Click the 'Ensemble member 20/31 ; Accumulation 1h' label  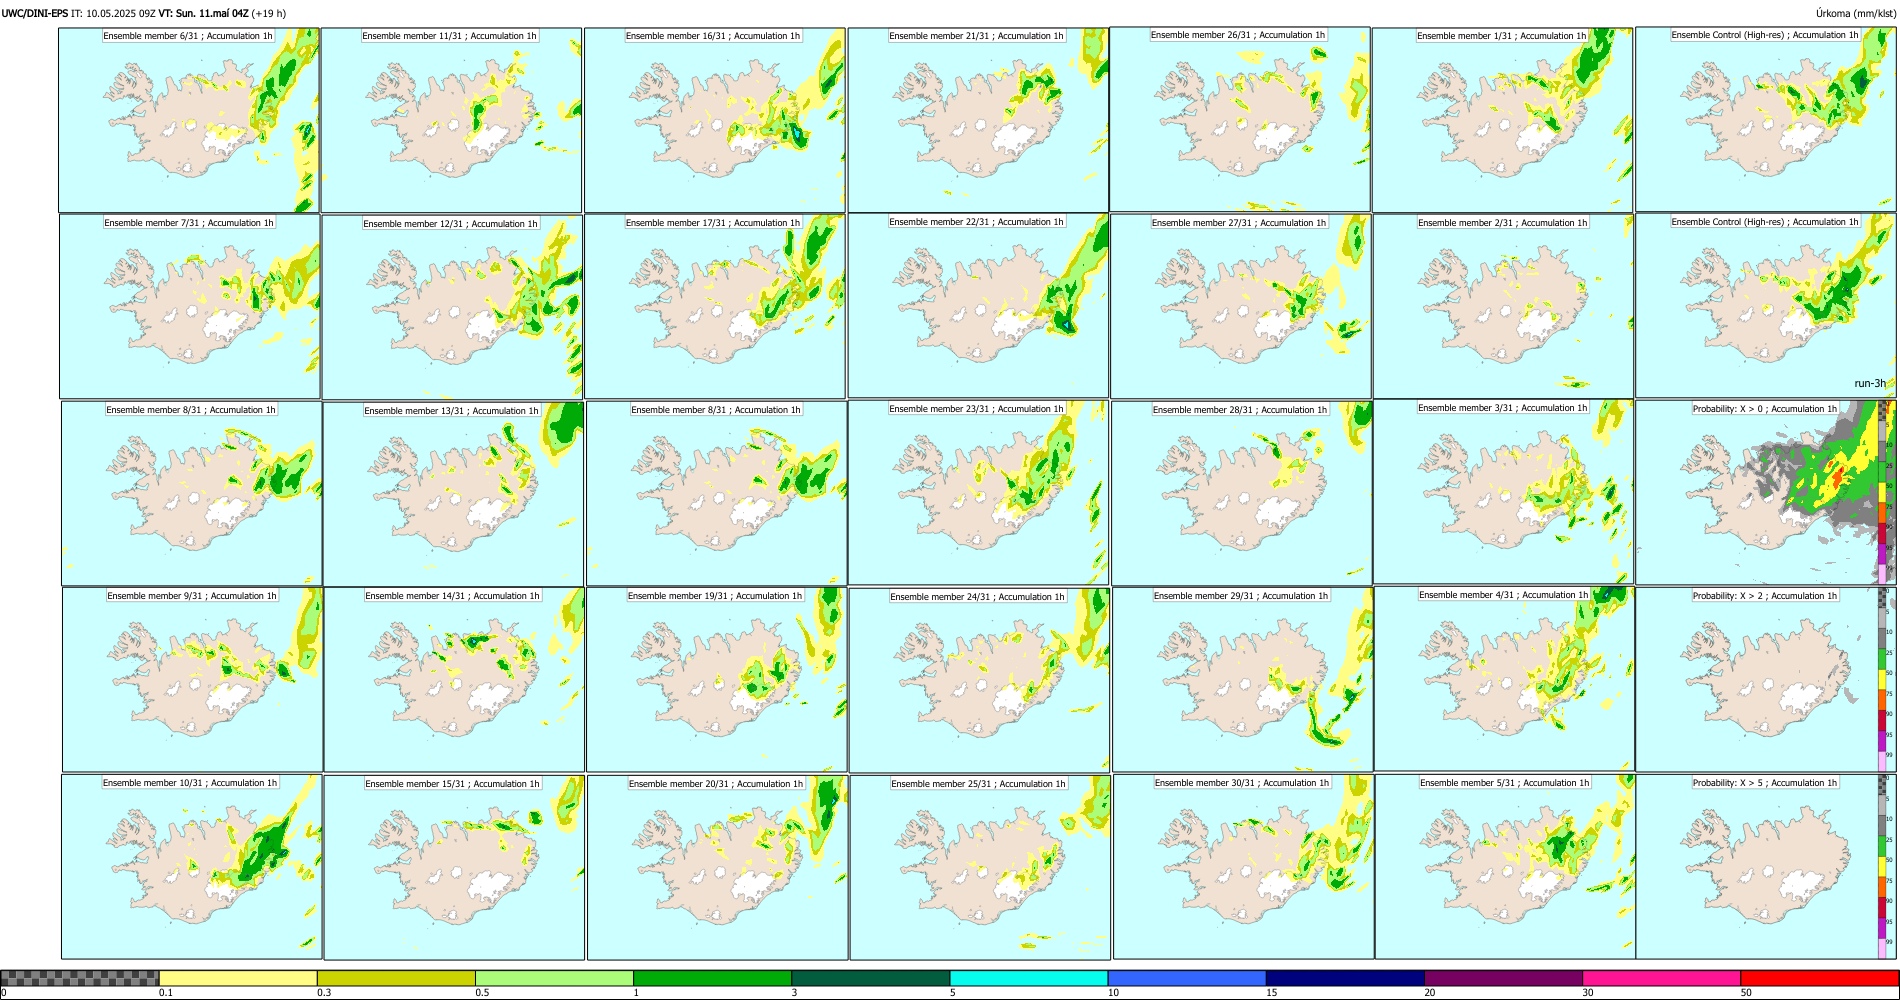[716, 784]
